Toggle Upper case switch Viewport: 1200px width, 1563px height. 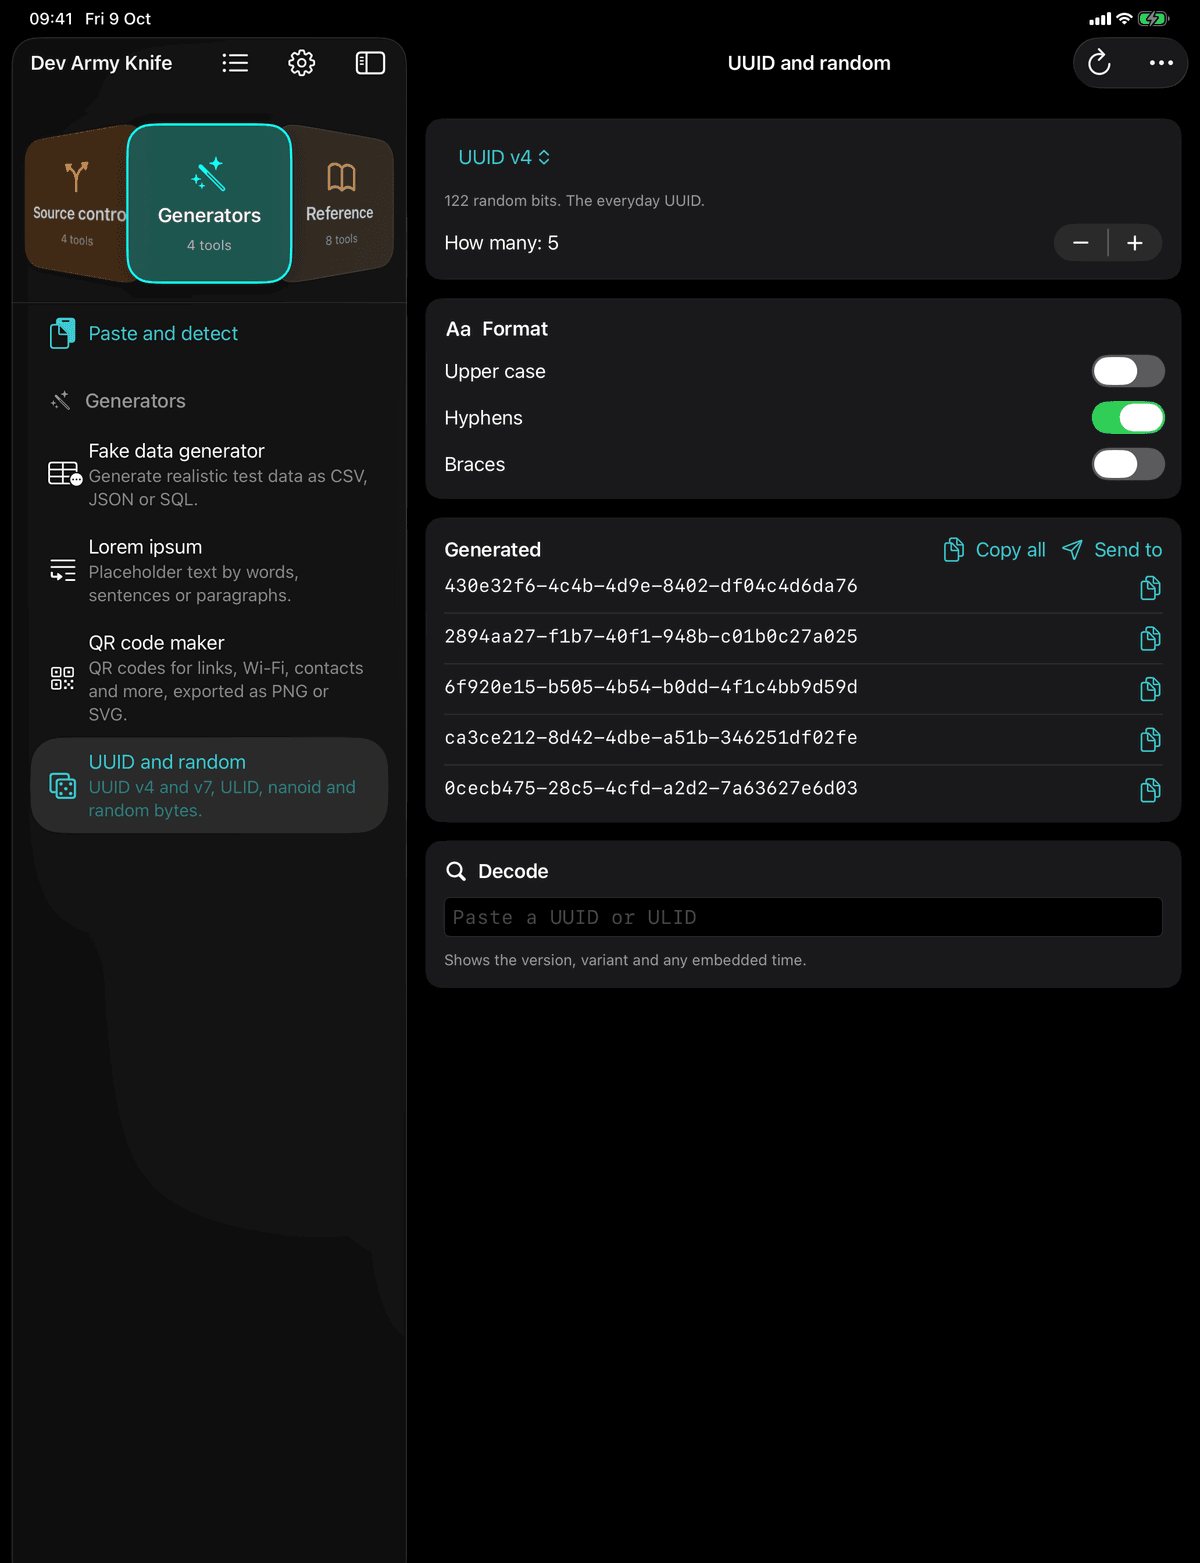[1128, 371]
